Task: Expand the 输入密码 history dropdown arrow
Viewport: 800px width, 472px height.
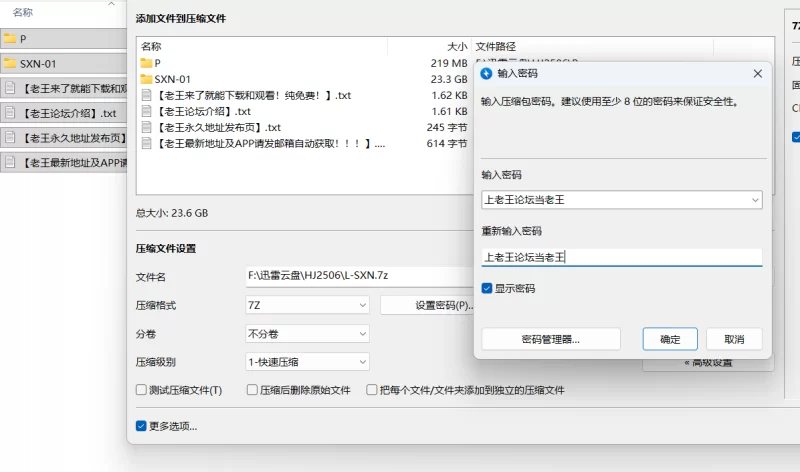Action: [x=755, y=200]
